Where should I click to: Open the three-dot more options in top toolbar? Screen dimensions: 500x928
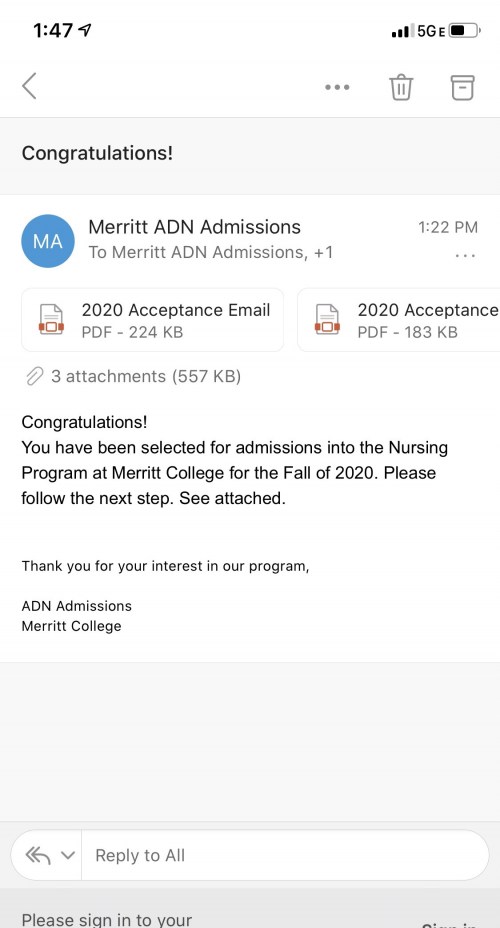337,87
